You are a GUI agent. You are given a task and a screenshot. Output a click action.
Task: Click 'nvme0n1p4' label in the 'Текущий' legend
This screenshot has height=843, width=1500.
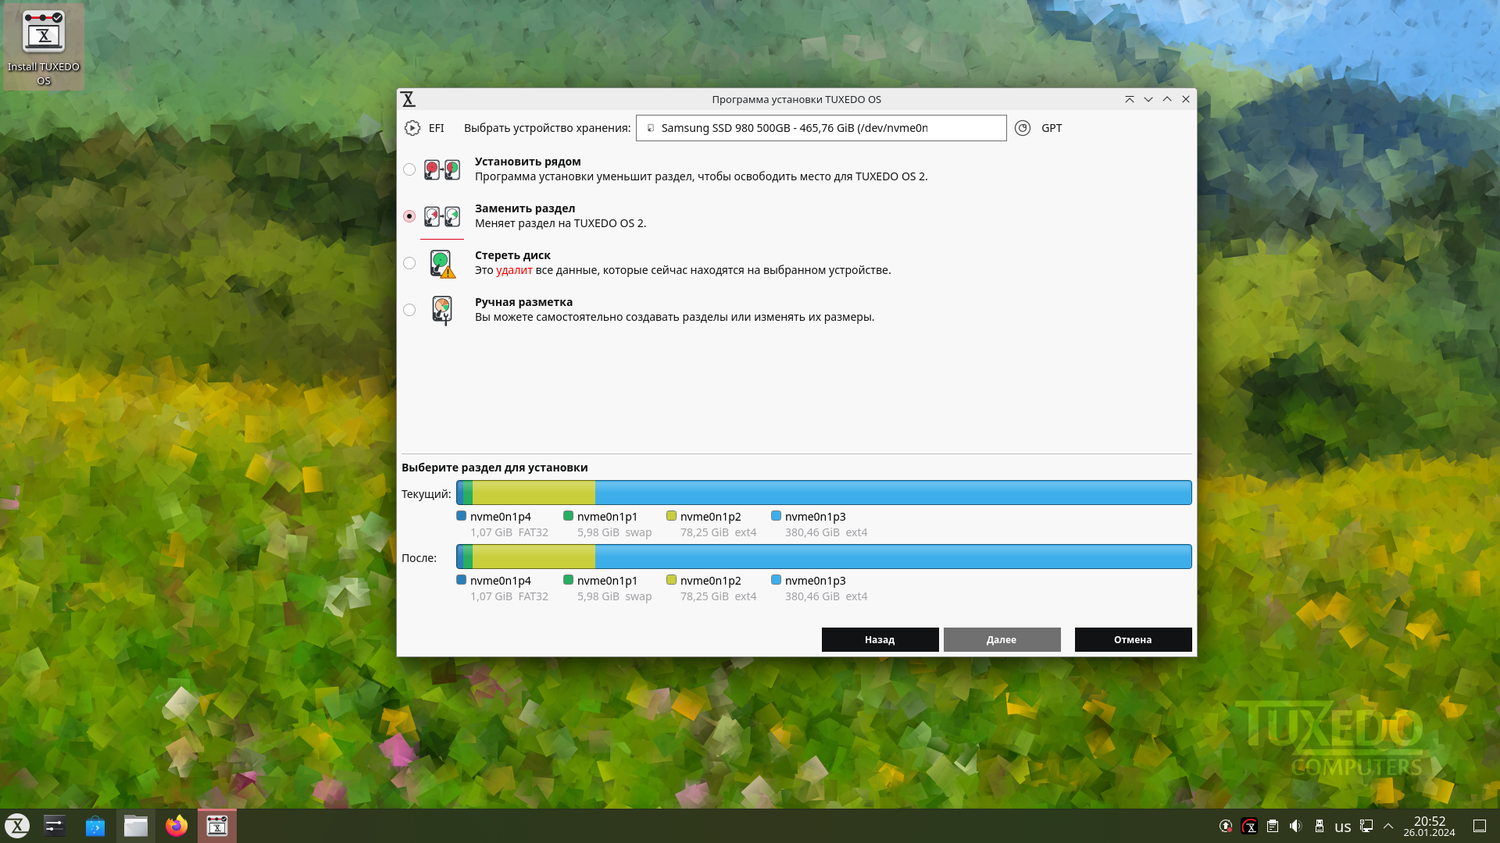[x=501, y=517]
